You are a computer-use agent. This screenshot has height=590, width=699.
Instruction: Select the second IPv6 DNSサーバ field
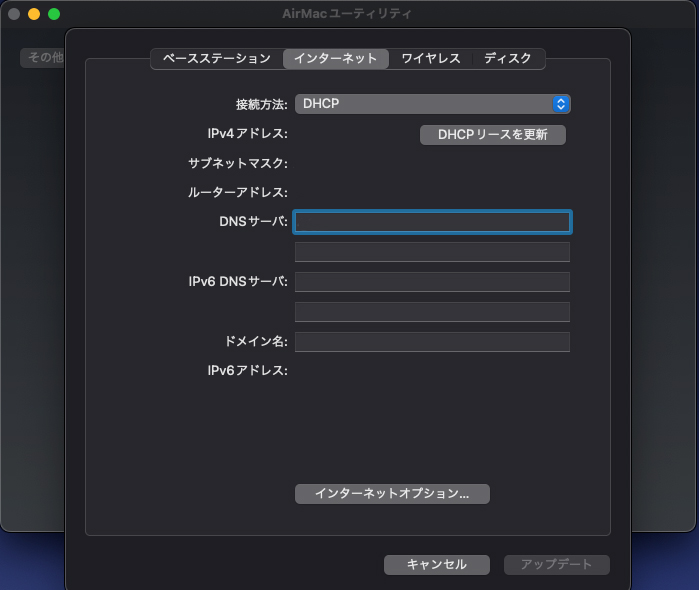tap(432, 312)
